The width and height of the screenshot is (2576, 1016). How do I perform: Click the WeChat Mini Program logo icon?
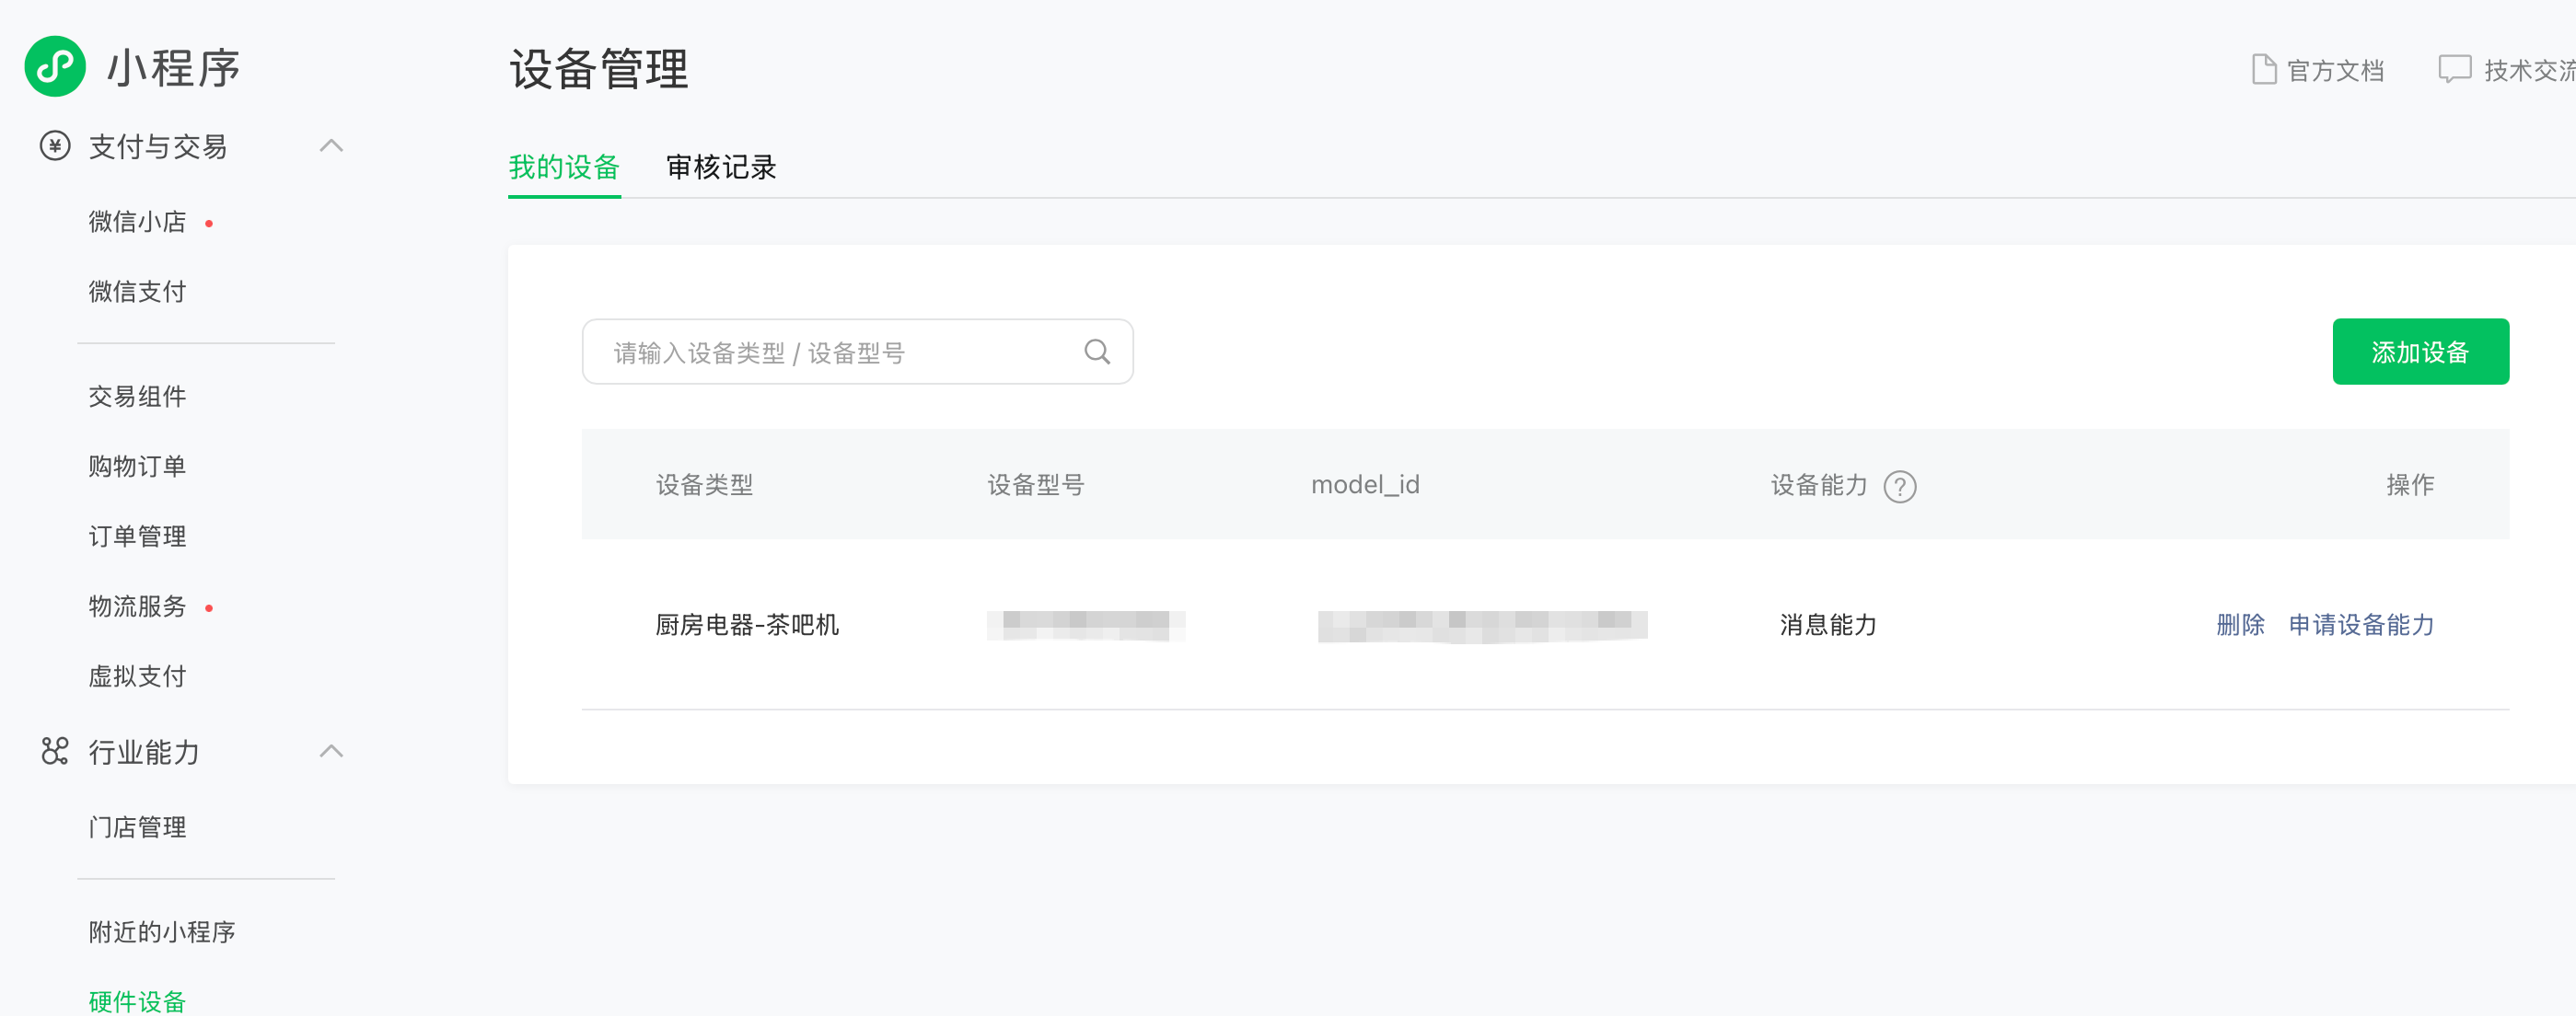tap(55, 67)
